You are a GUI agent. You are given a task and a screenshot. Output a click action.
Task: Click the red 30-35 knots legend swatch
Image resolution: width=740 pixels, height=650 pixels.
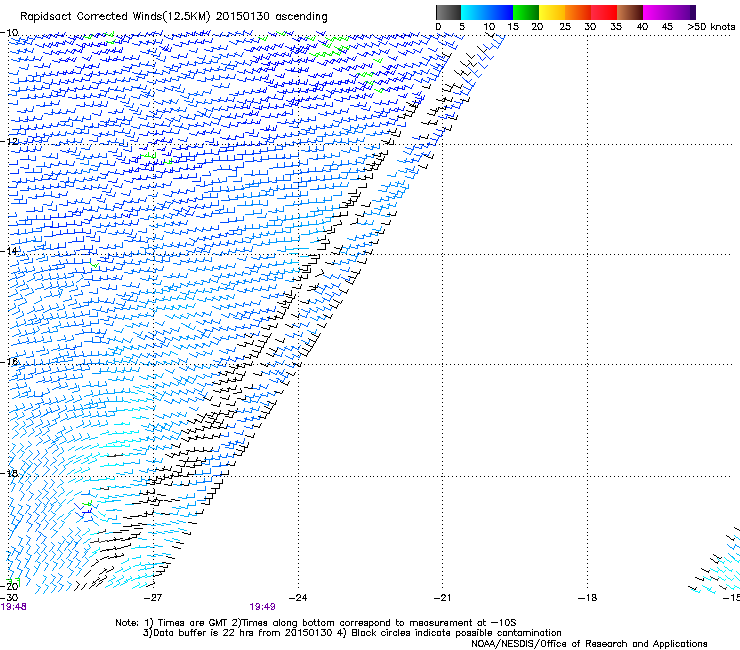click(x=604, y=12)
